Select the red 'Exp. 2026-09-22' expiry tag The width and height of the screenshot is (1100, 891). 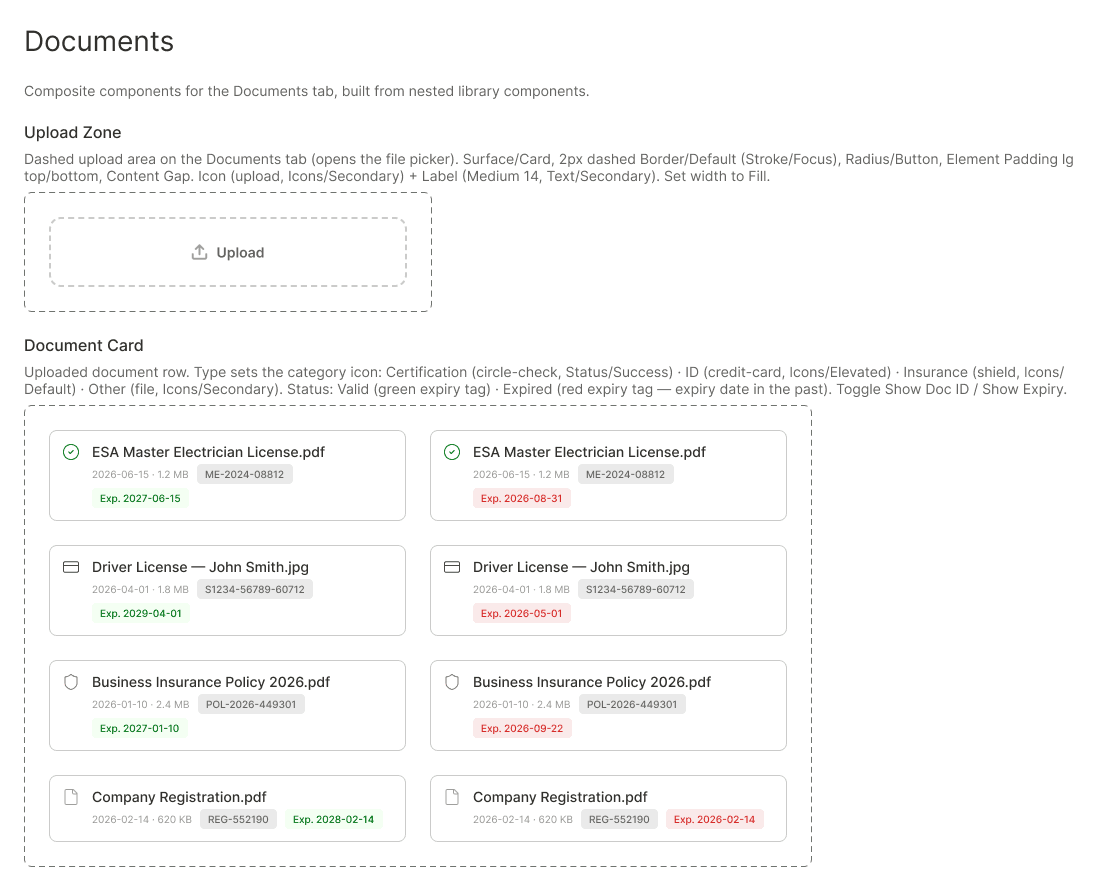click(x=522, y=728)
